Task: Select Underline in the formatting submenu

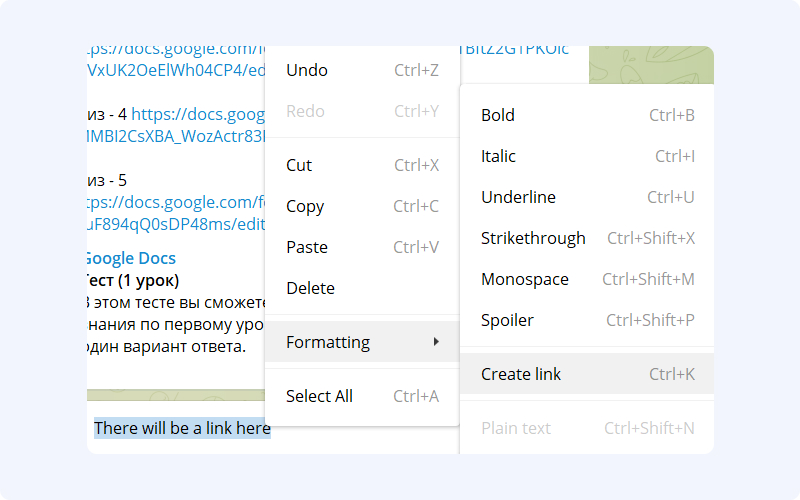Action: [587, 197]
